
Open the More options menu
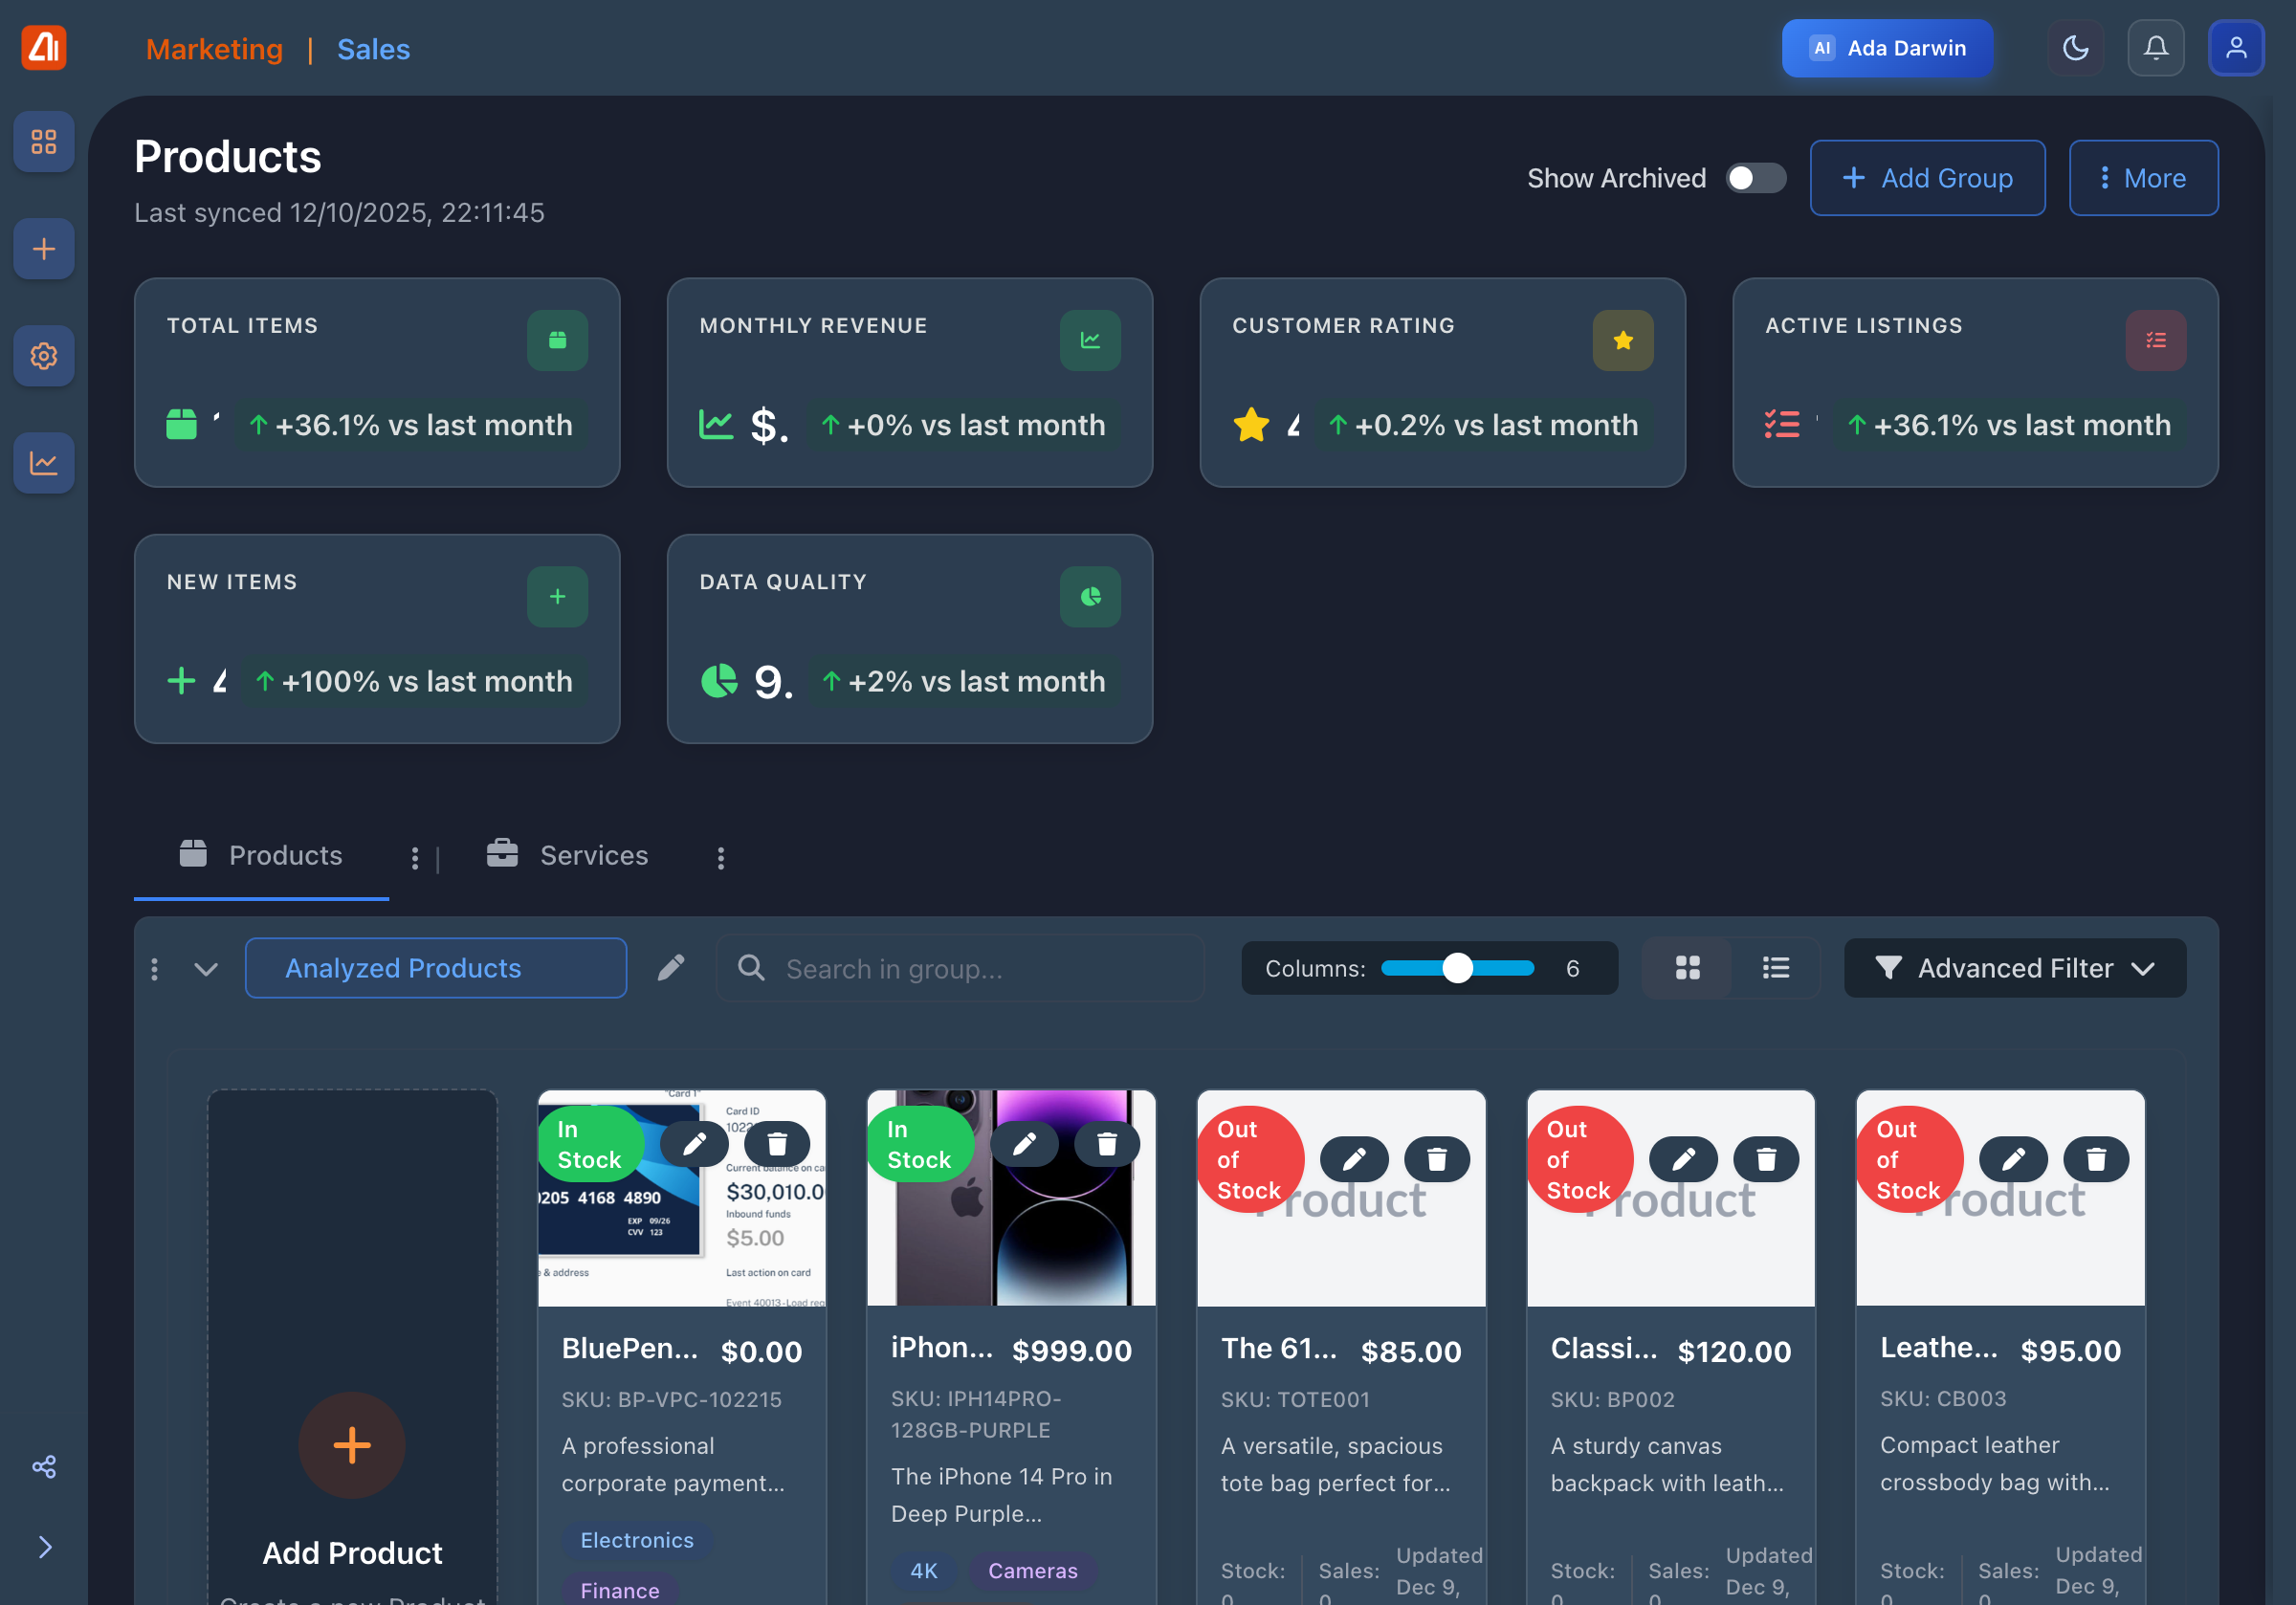click(x=2143, y=178)
